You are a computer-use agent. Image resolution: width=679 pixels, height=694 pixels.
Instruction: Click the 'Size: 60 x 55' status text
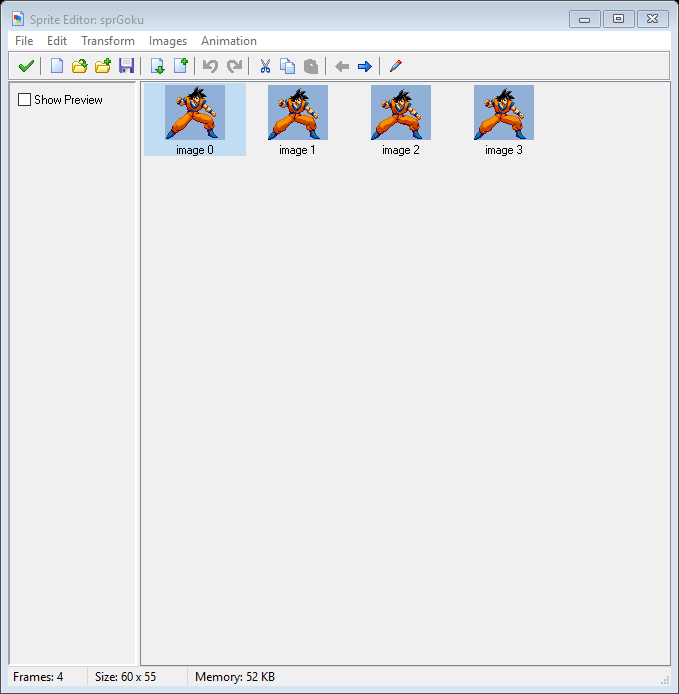pos(125,677)
